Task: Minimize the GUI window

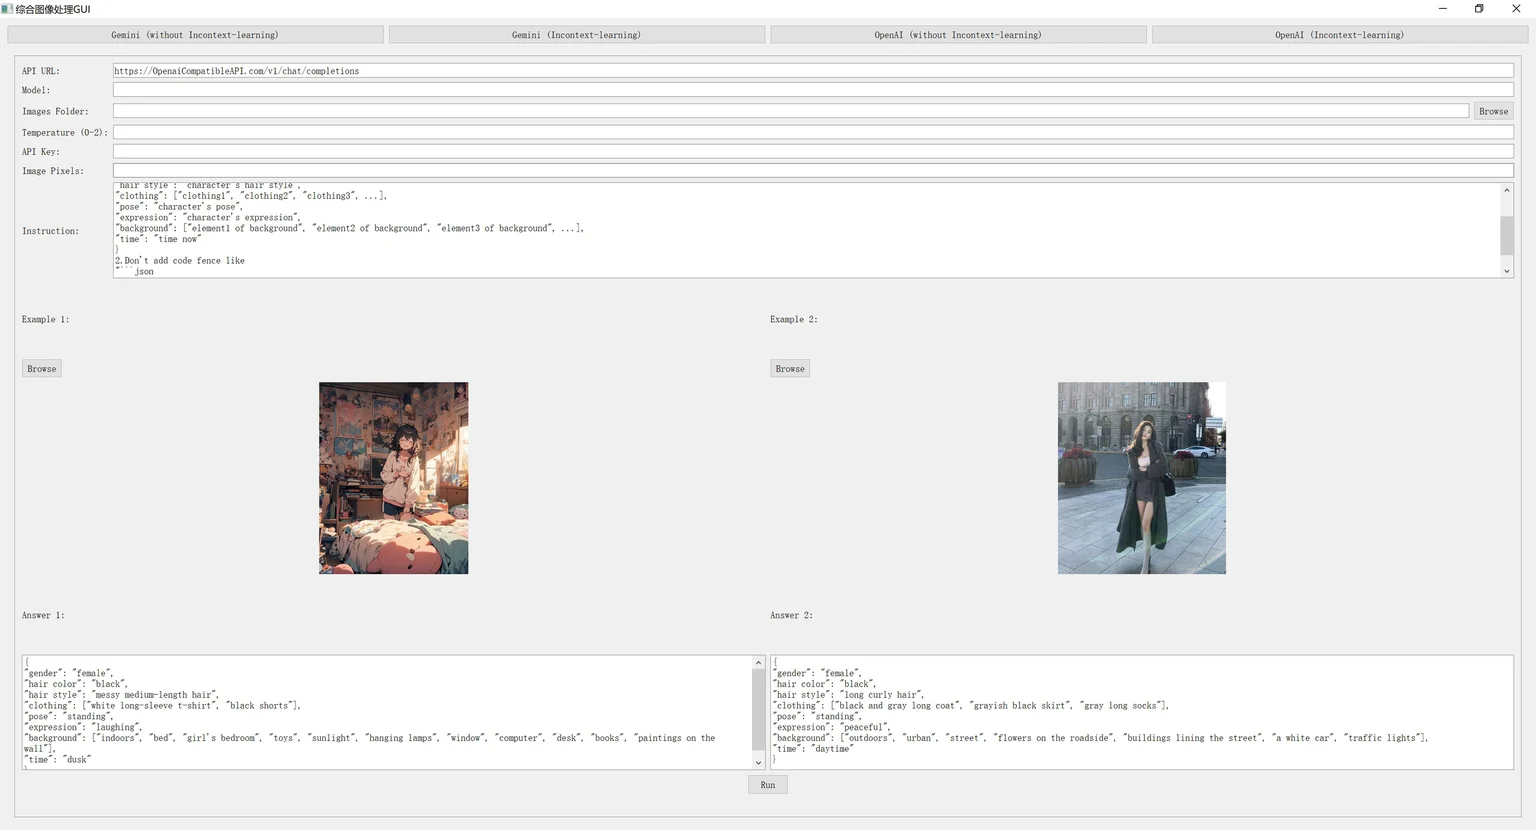Action: [1443, 9]
